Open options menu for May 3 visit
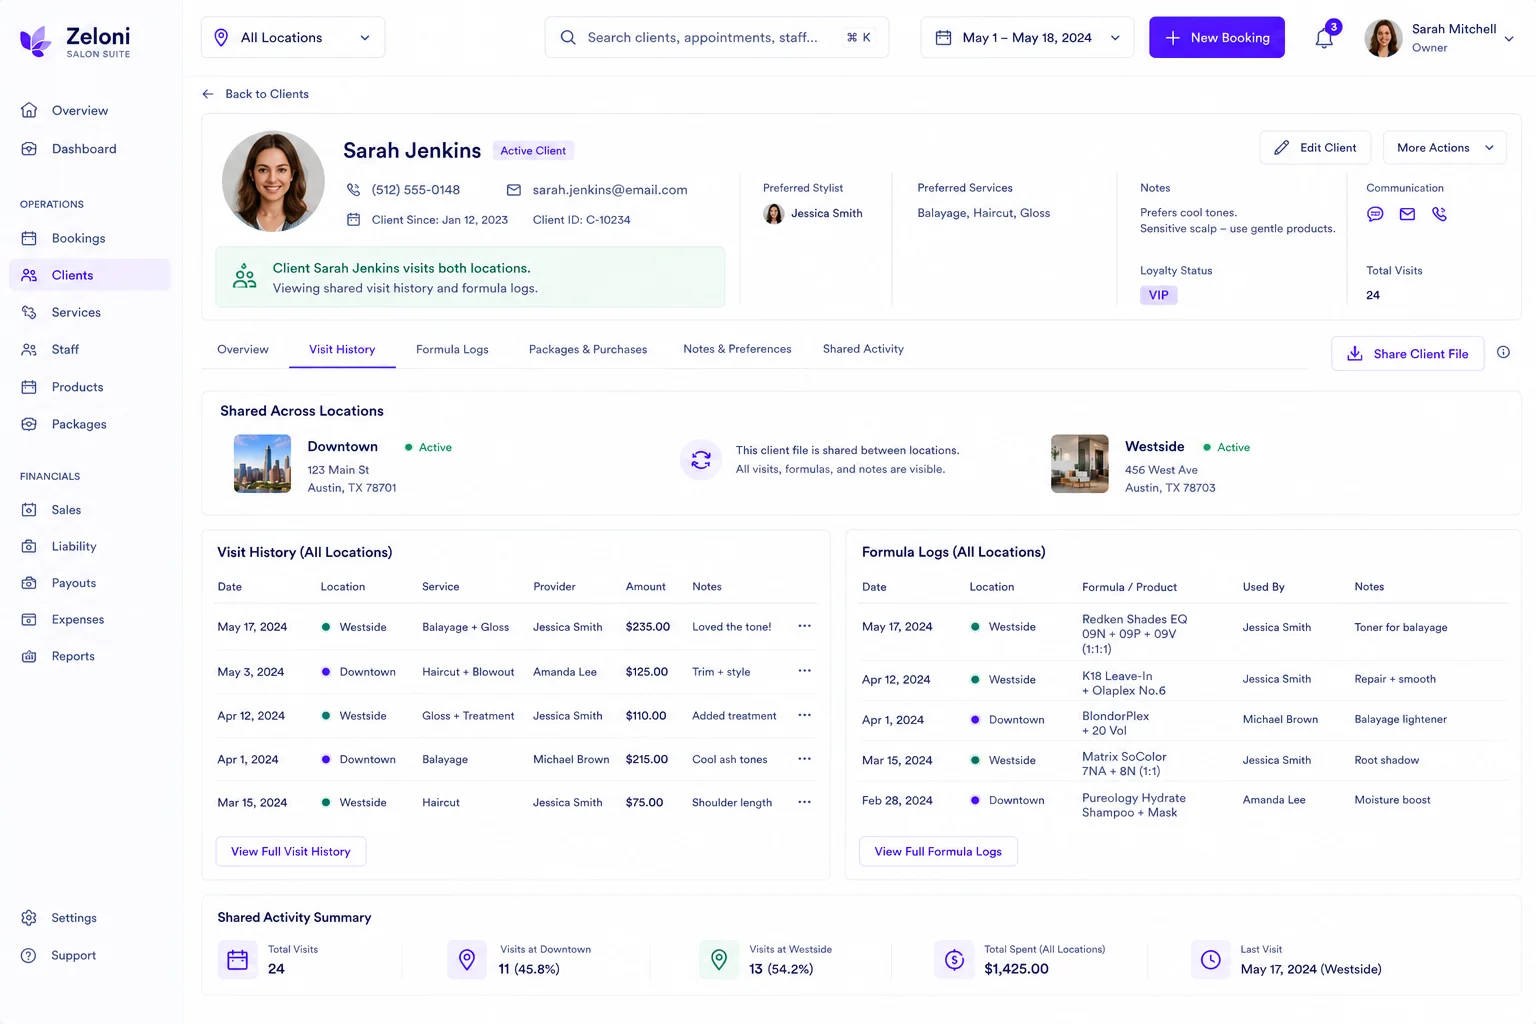The height and width of the screenshot is (1024, 1536). [x=804, y=671]
